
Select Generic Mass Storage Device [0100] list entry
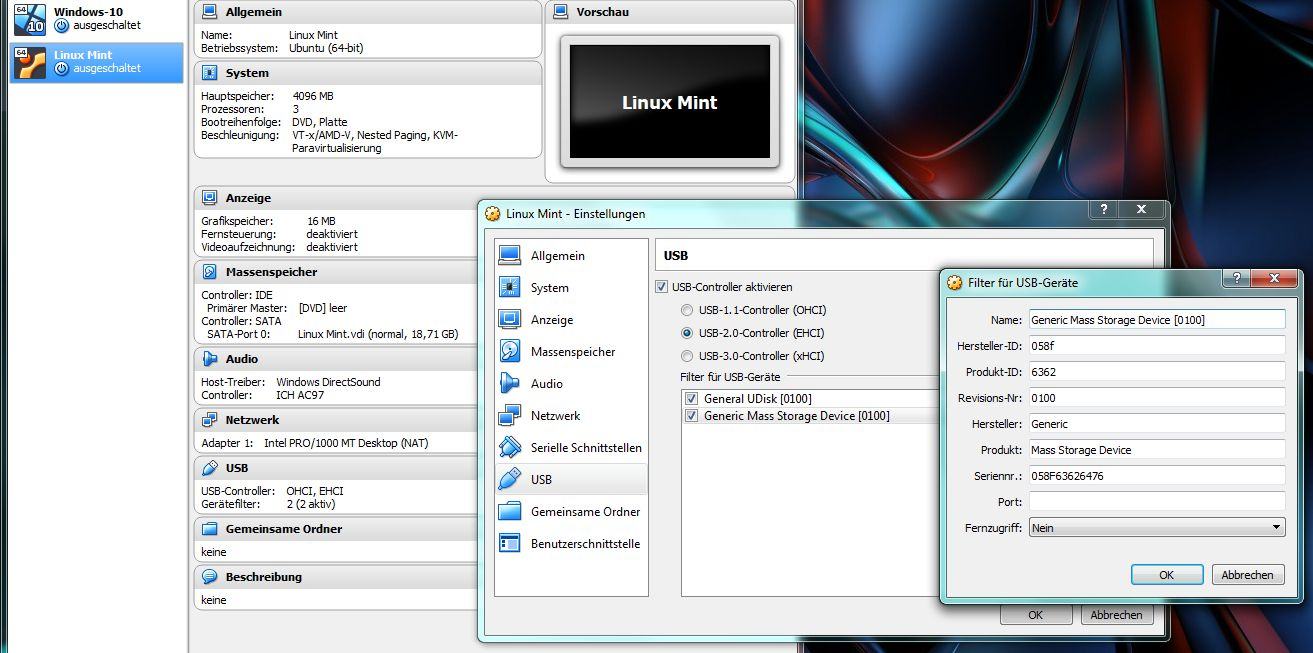pos(796,416)
